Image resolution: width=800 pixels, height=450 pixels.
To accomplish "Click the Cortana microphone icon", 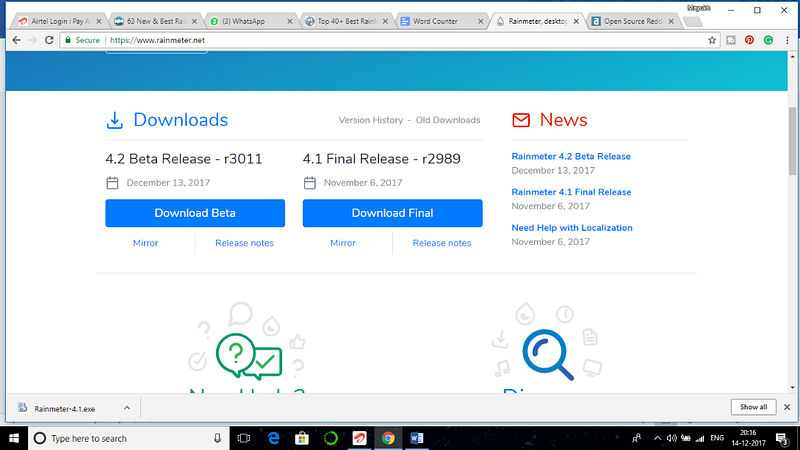I will (217, 438).
